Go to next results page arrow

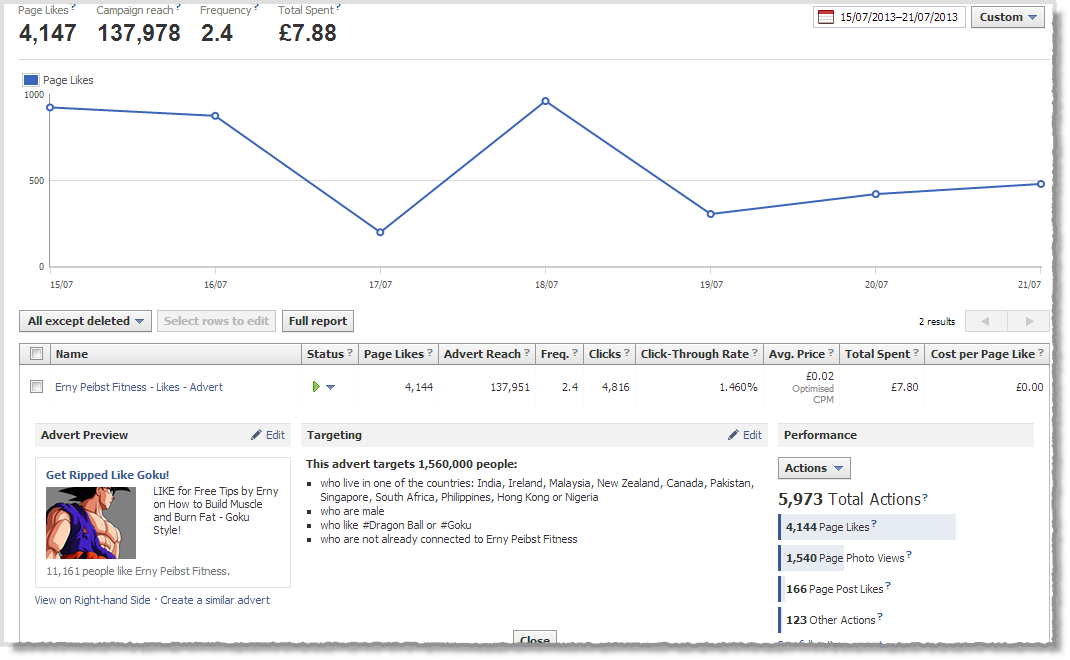[x=1029, y=321]
